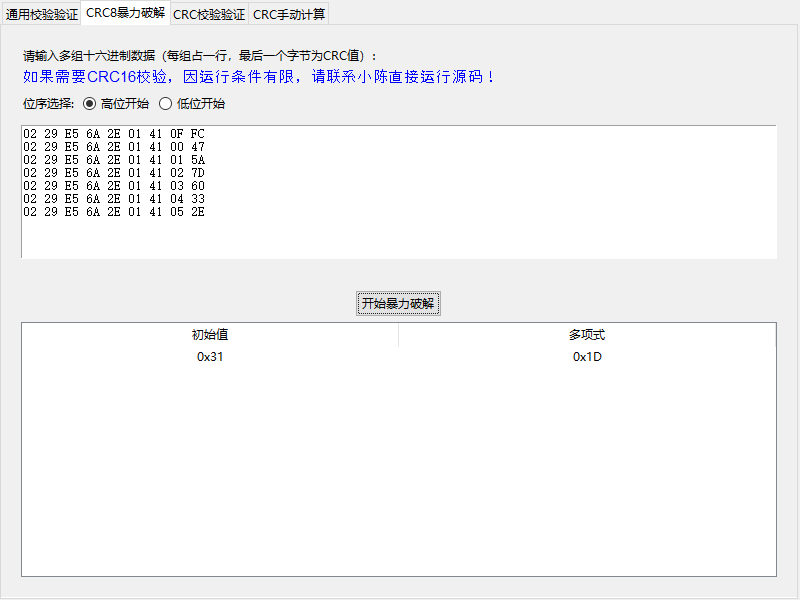800x600 pixels.
Task: Click the data line ending in 01 5A
Action: point(114,160)
